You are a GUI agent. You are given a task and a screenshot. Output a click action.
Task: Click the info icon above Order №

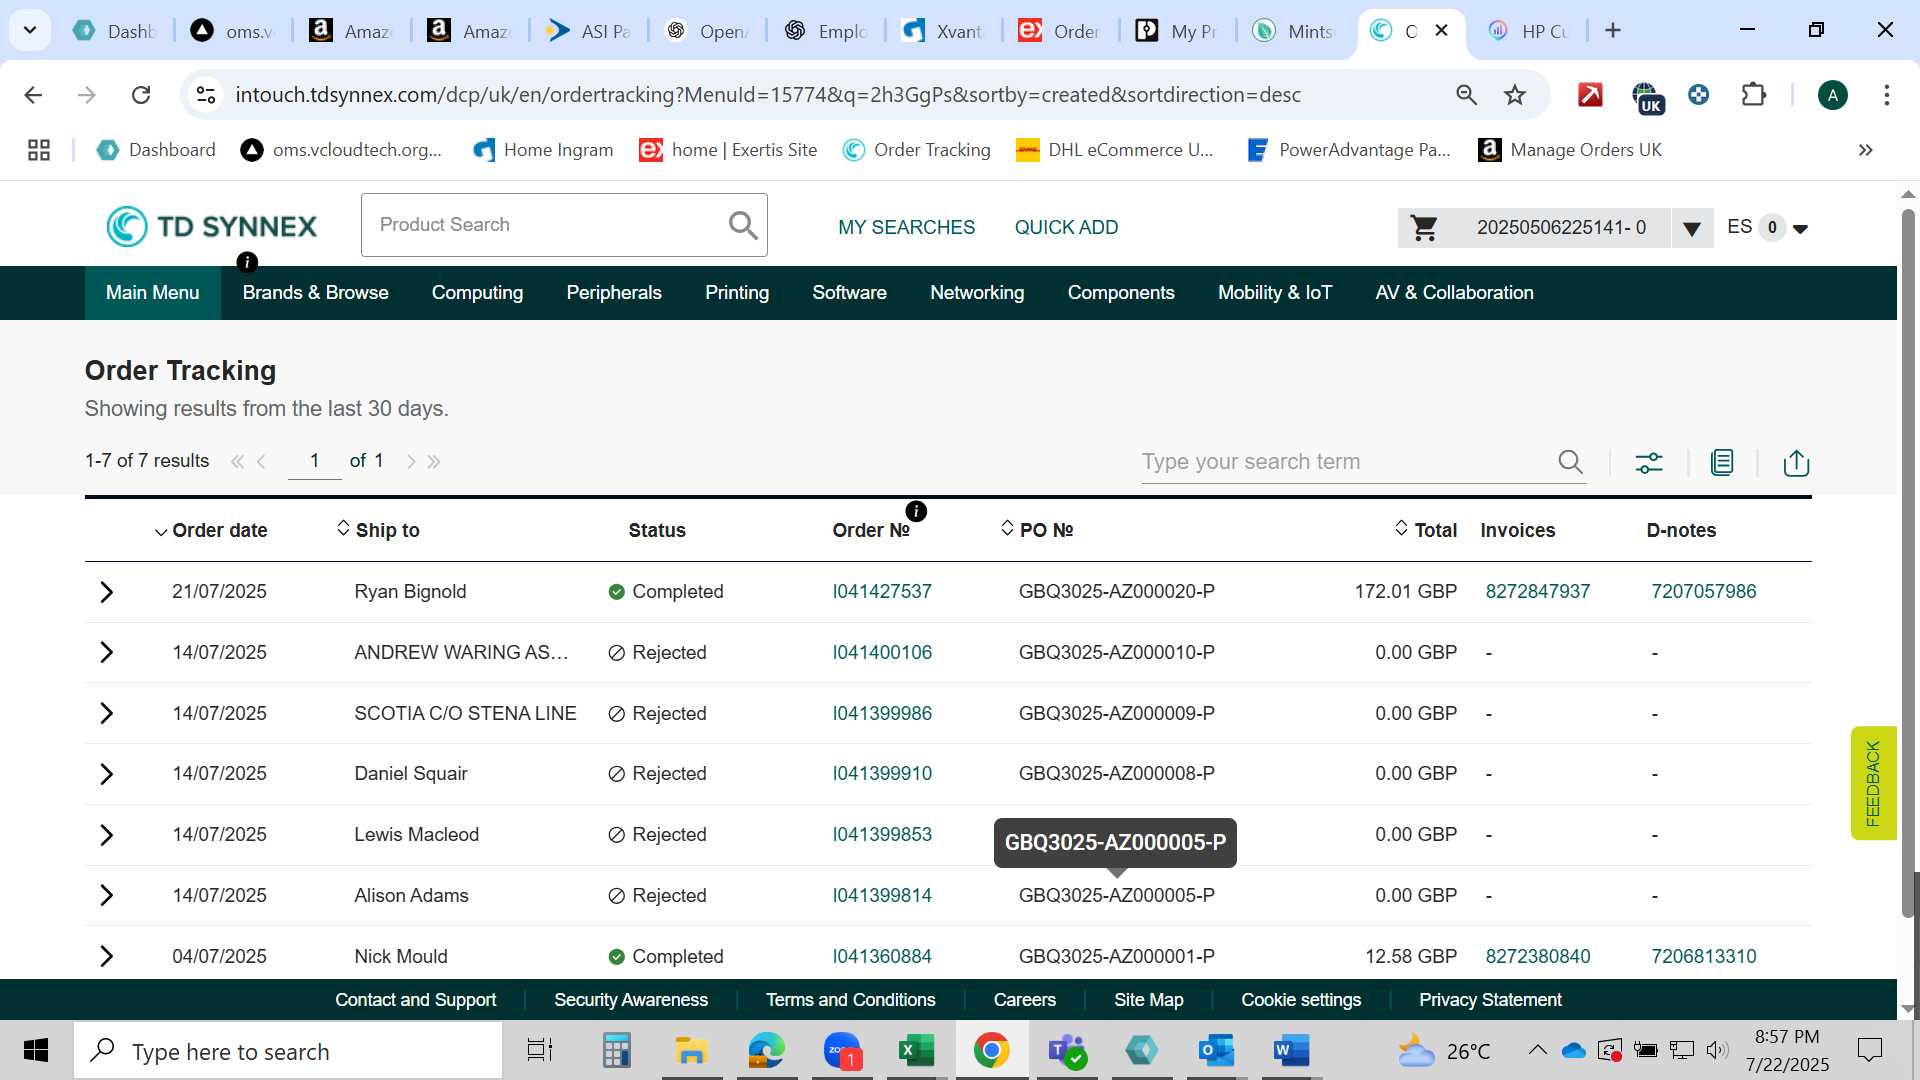tap(916, 511)
